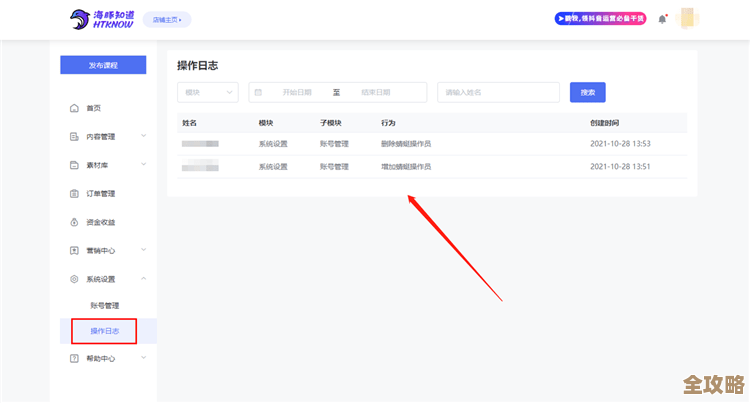
Task: Go to 首页 in sidebar
Action: [94, 108]
